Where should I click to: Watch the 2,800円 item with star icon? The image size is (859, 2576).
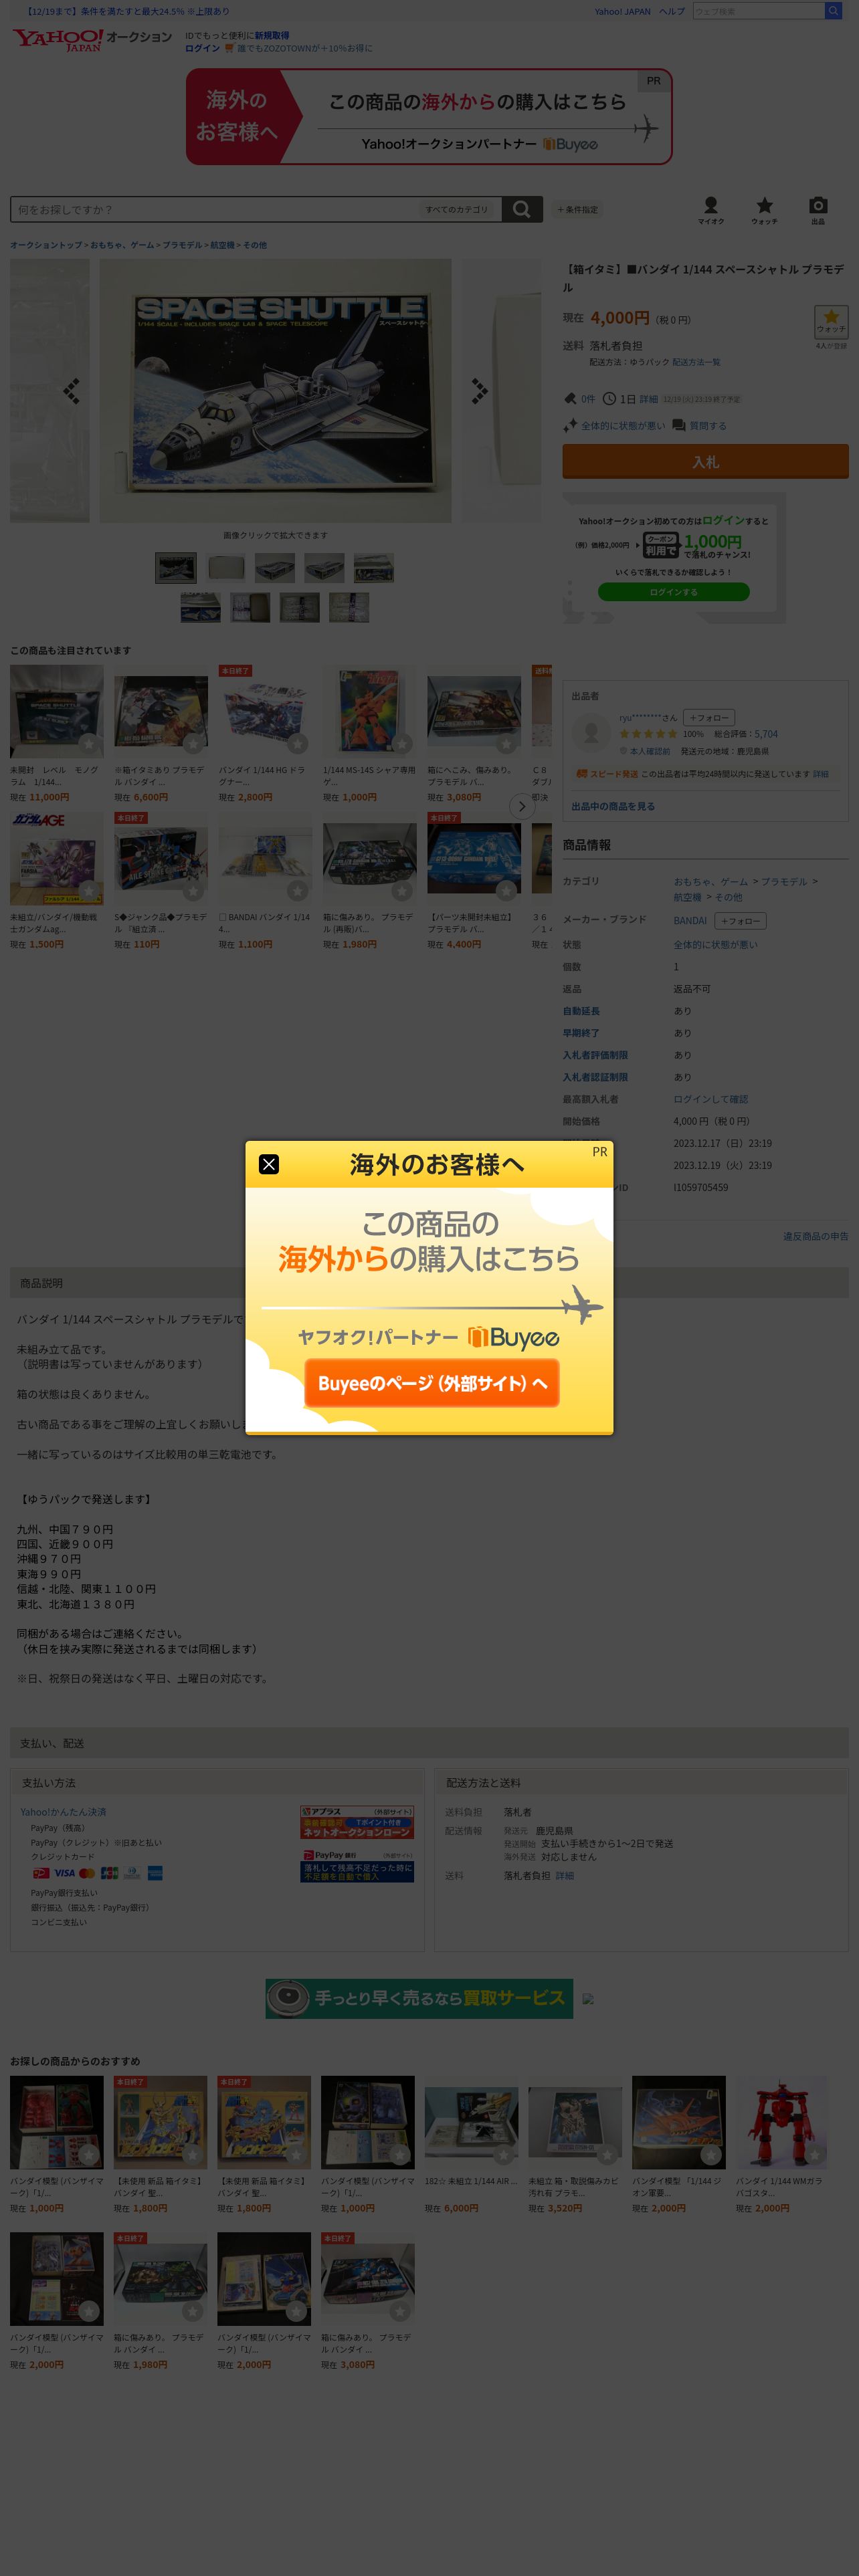coord(297,744)
